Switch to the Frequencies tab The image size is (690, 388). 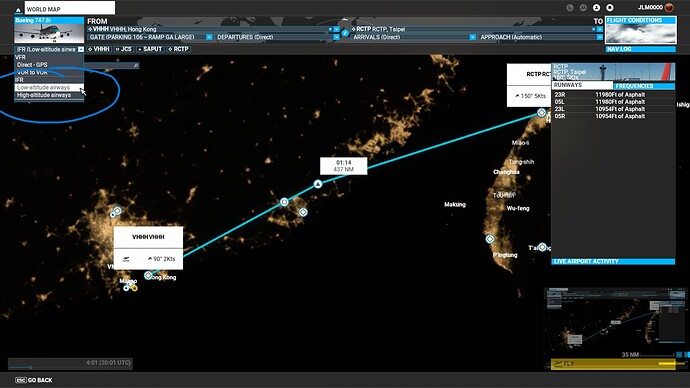[644, 86]
